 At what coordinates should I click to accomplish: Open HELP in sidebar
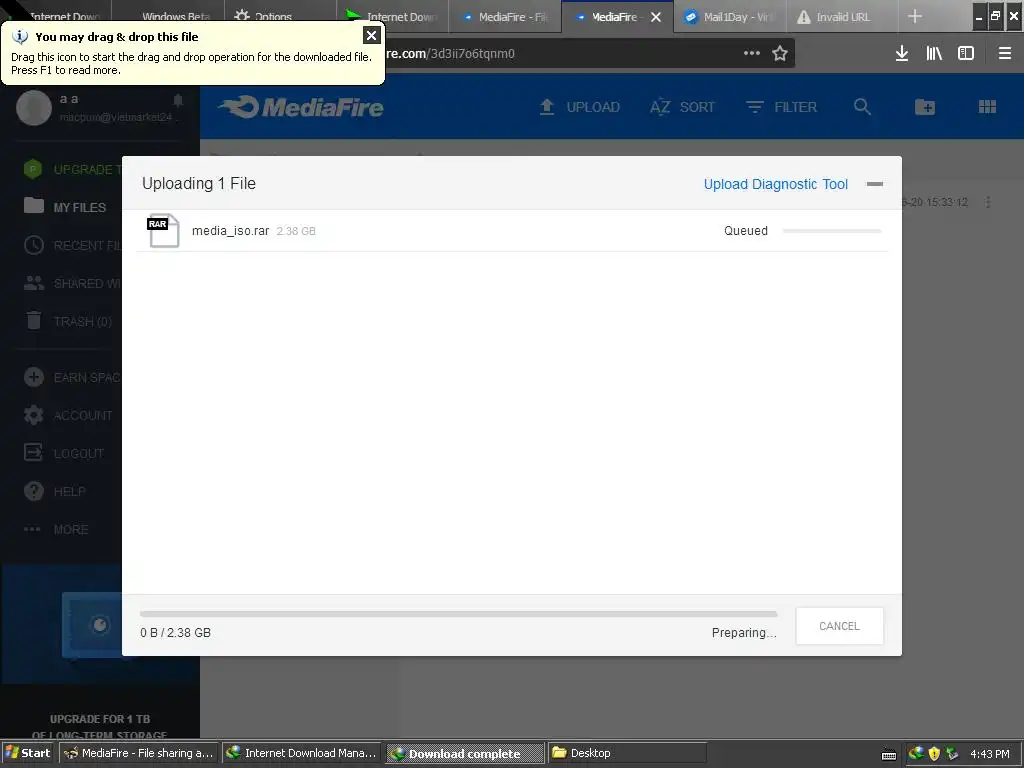pos(55,491)
